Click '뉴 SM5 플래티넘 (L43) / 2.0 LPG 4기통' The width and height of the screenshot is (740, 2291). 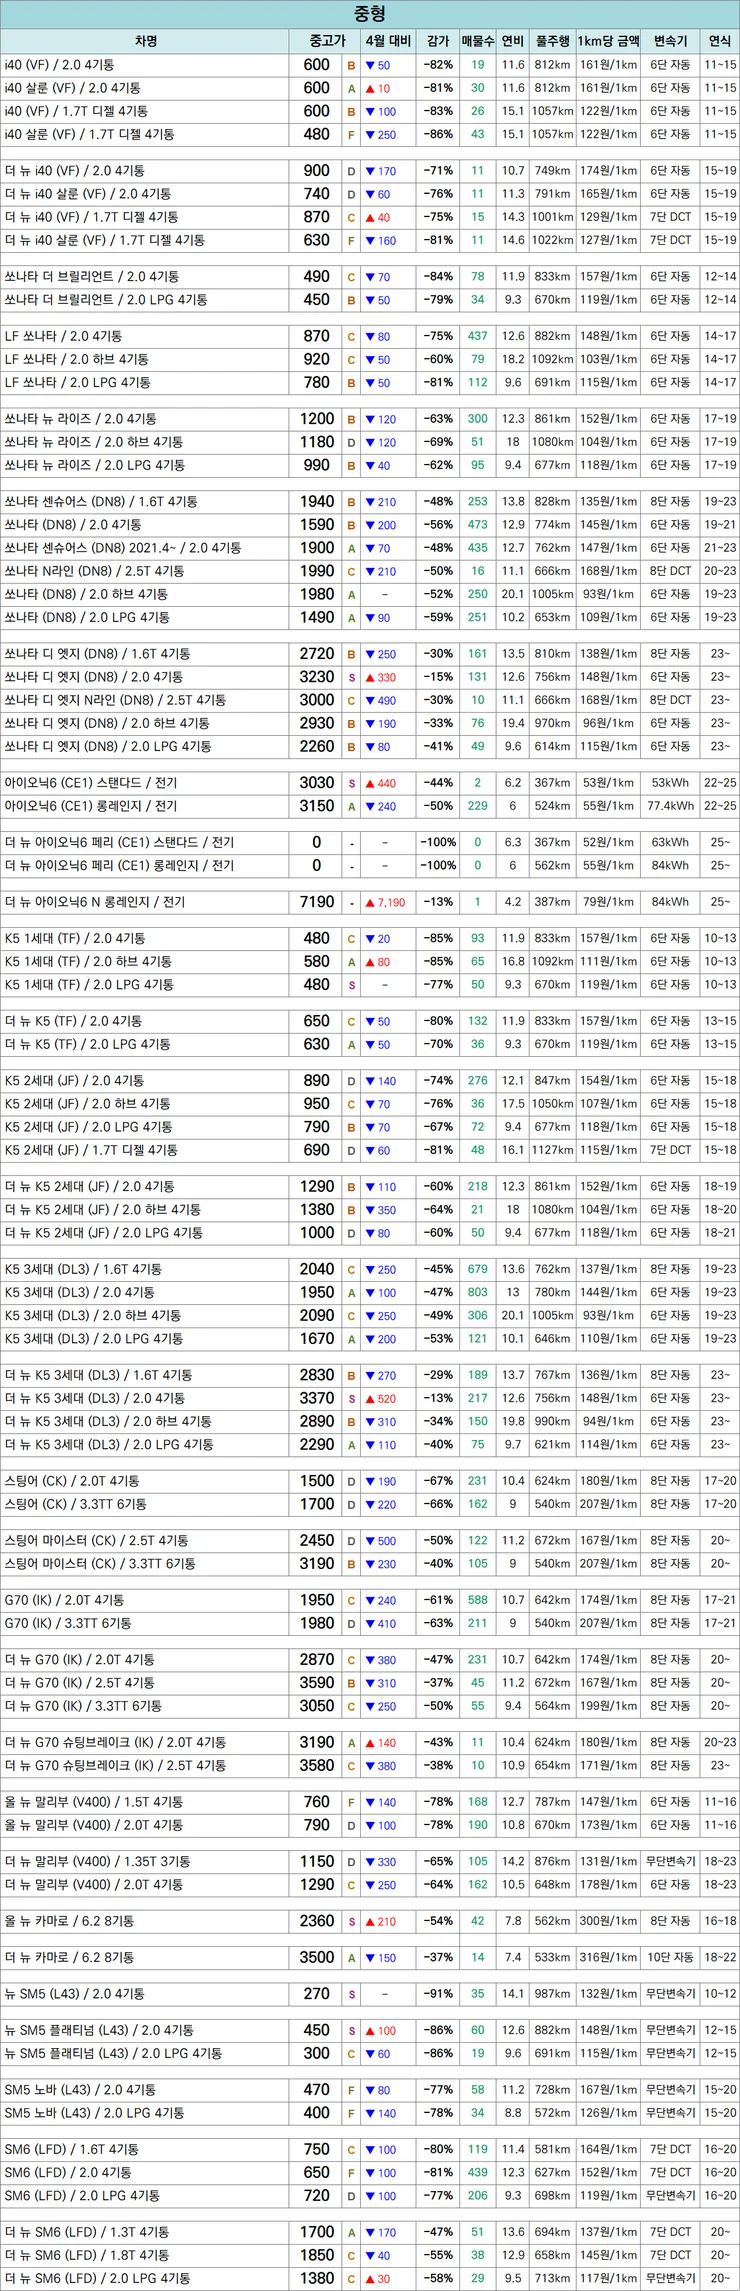(113, 2054)
